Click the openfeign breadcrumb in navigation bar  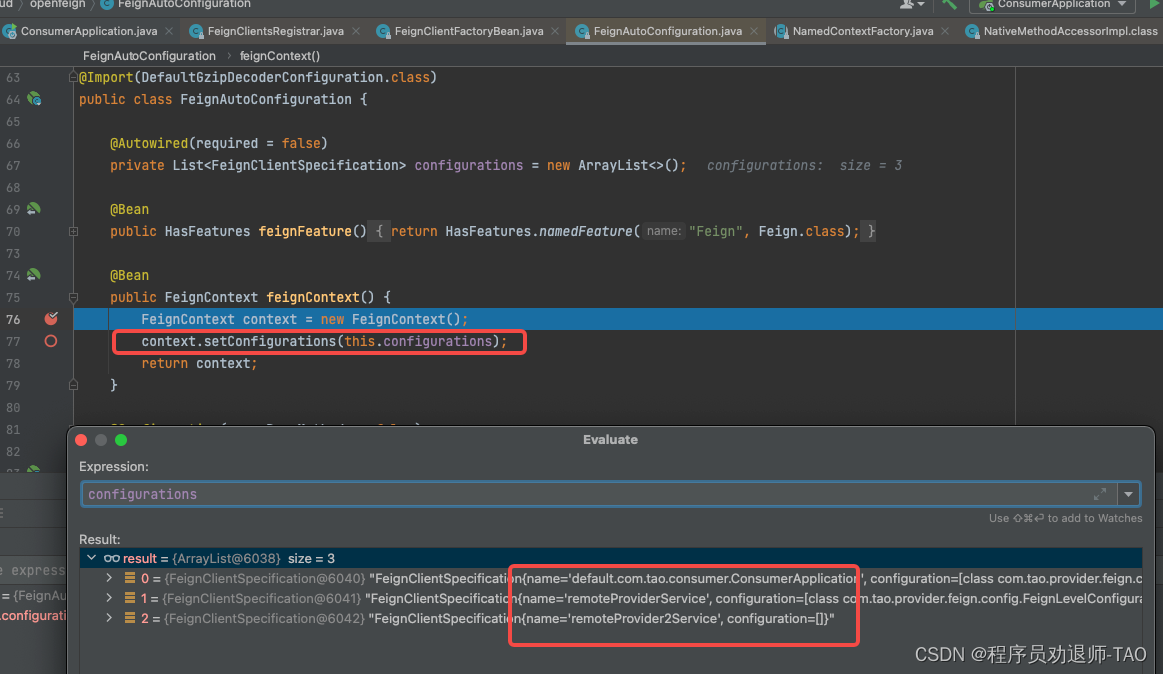click(57, 4)
